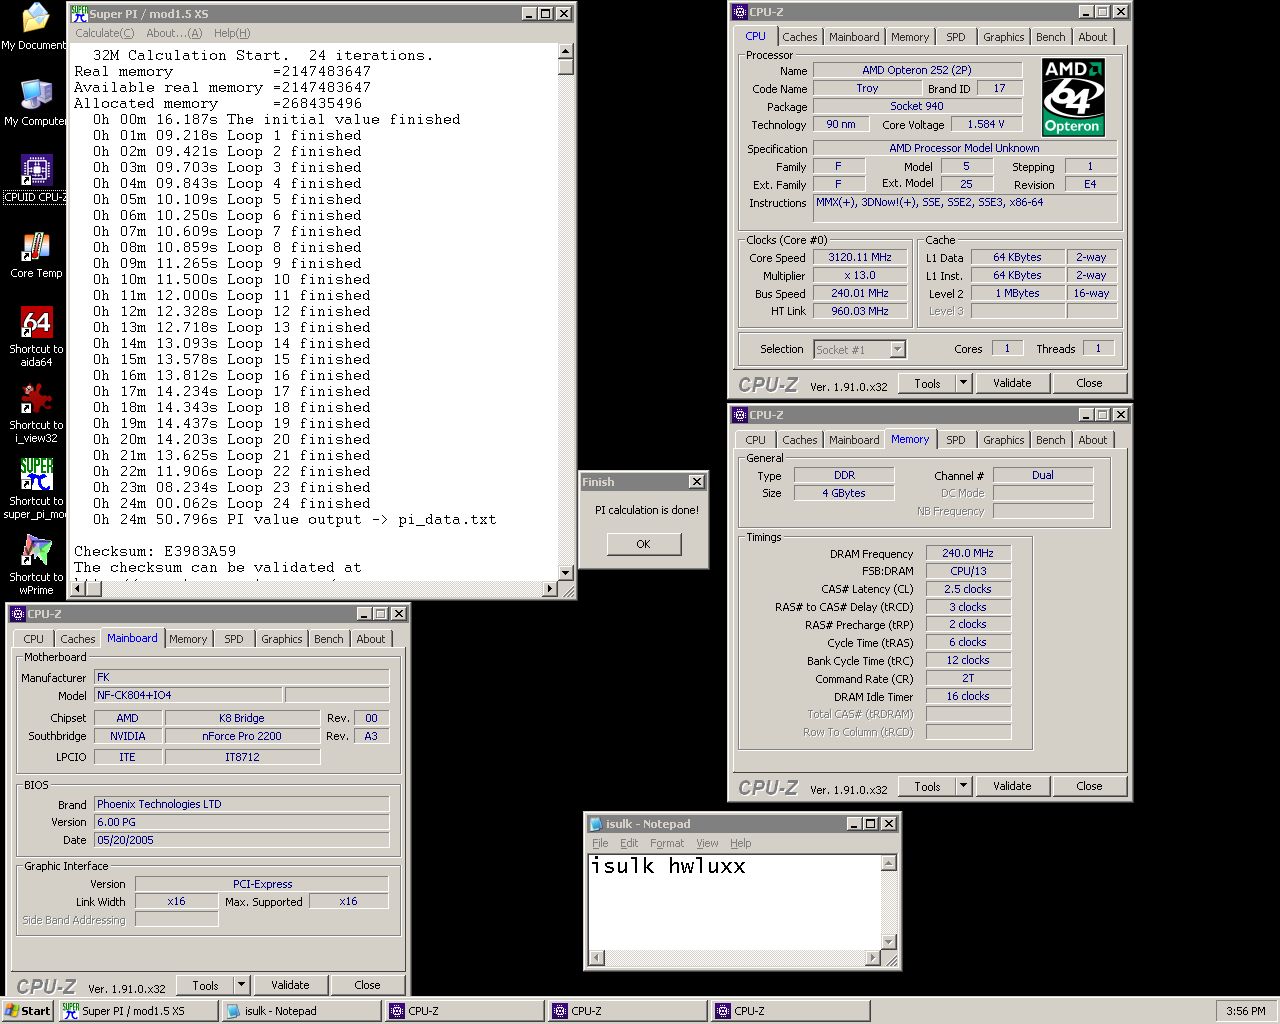This screenshot has width=1280, height=1024.
Task: Click Close button in Memory CPU-Z window
Action: [1089, 786]
